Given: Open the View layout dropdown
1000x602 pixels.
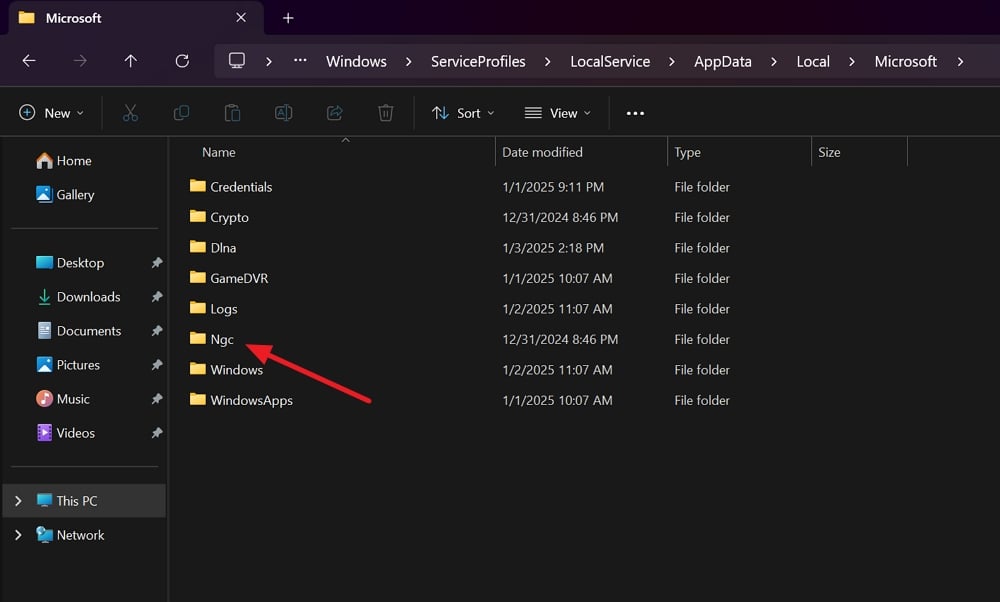Looking at the screenshot, I should pyautogui.click(x=557, y=113).
